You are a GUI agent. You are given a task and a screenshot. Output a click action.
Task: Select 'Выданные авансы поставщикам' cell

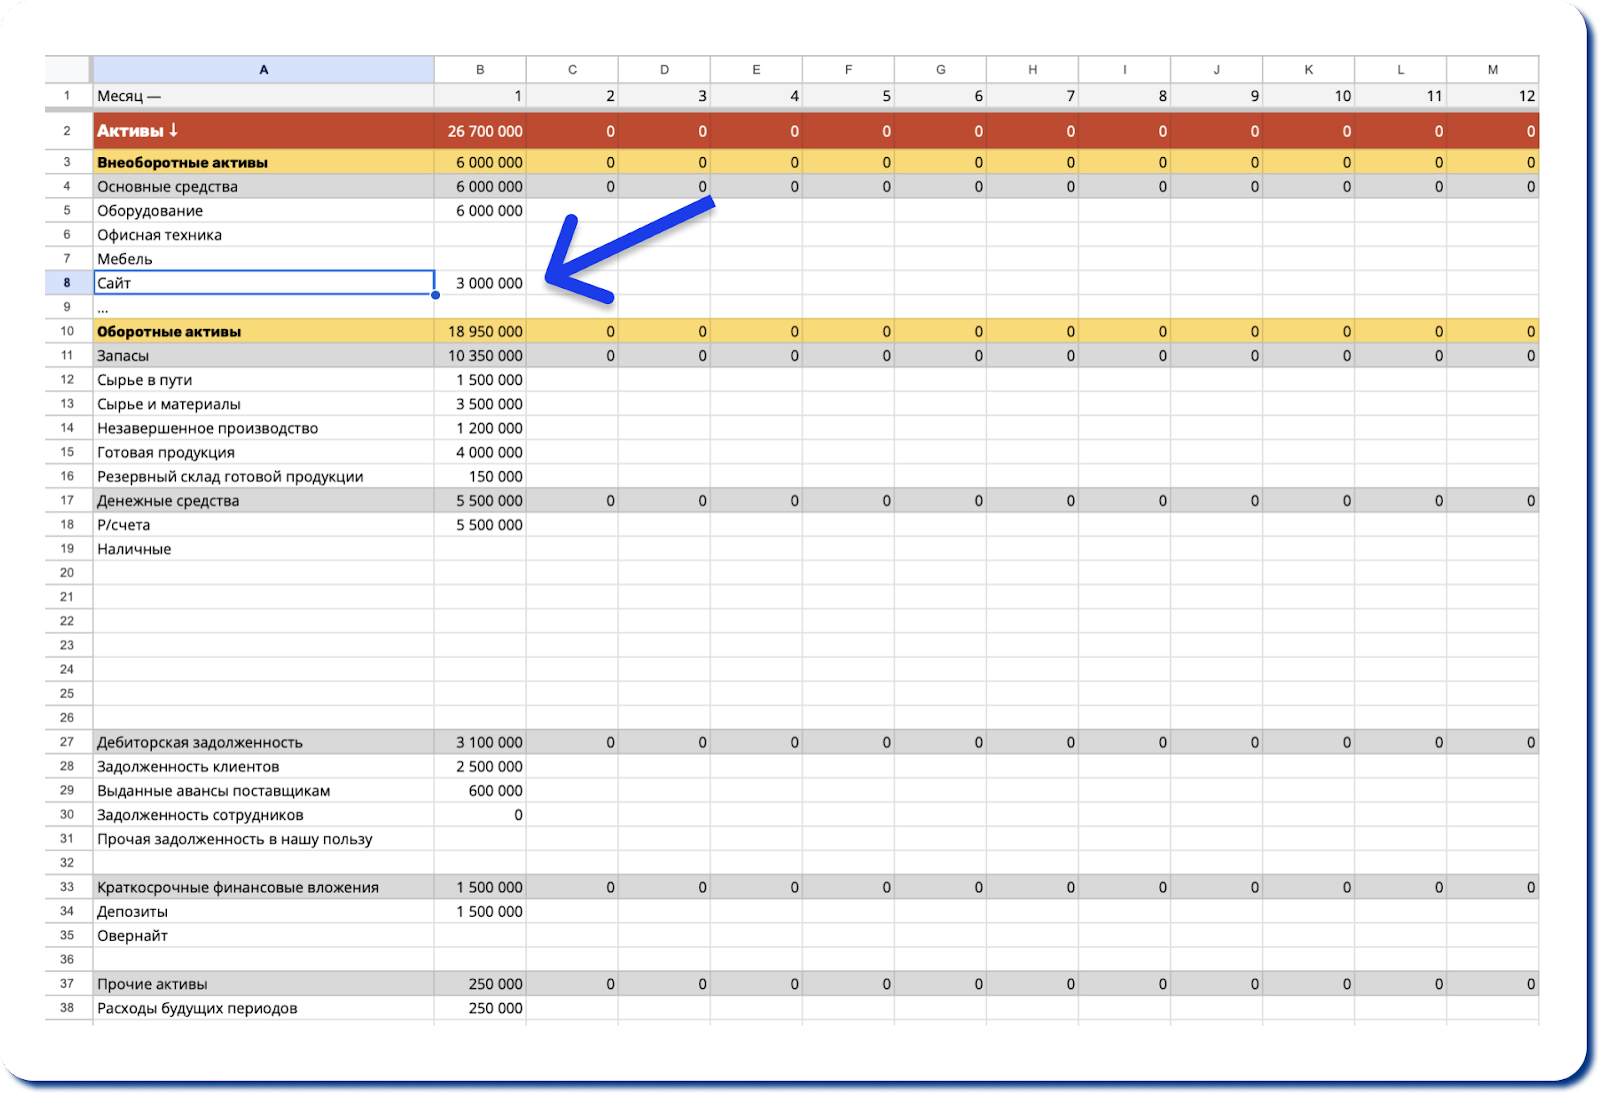pos(264,791)
